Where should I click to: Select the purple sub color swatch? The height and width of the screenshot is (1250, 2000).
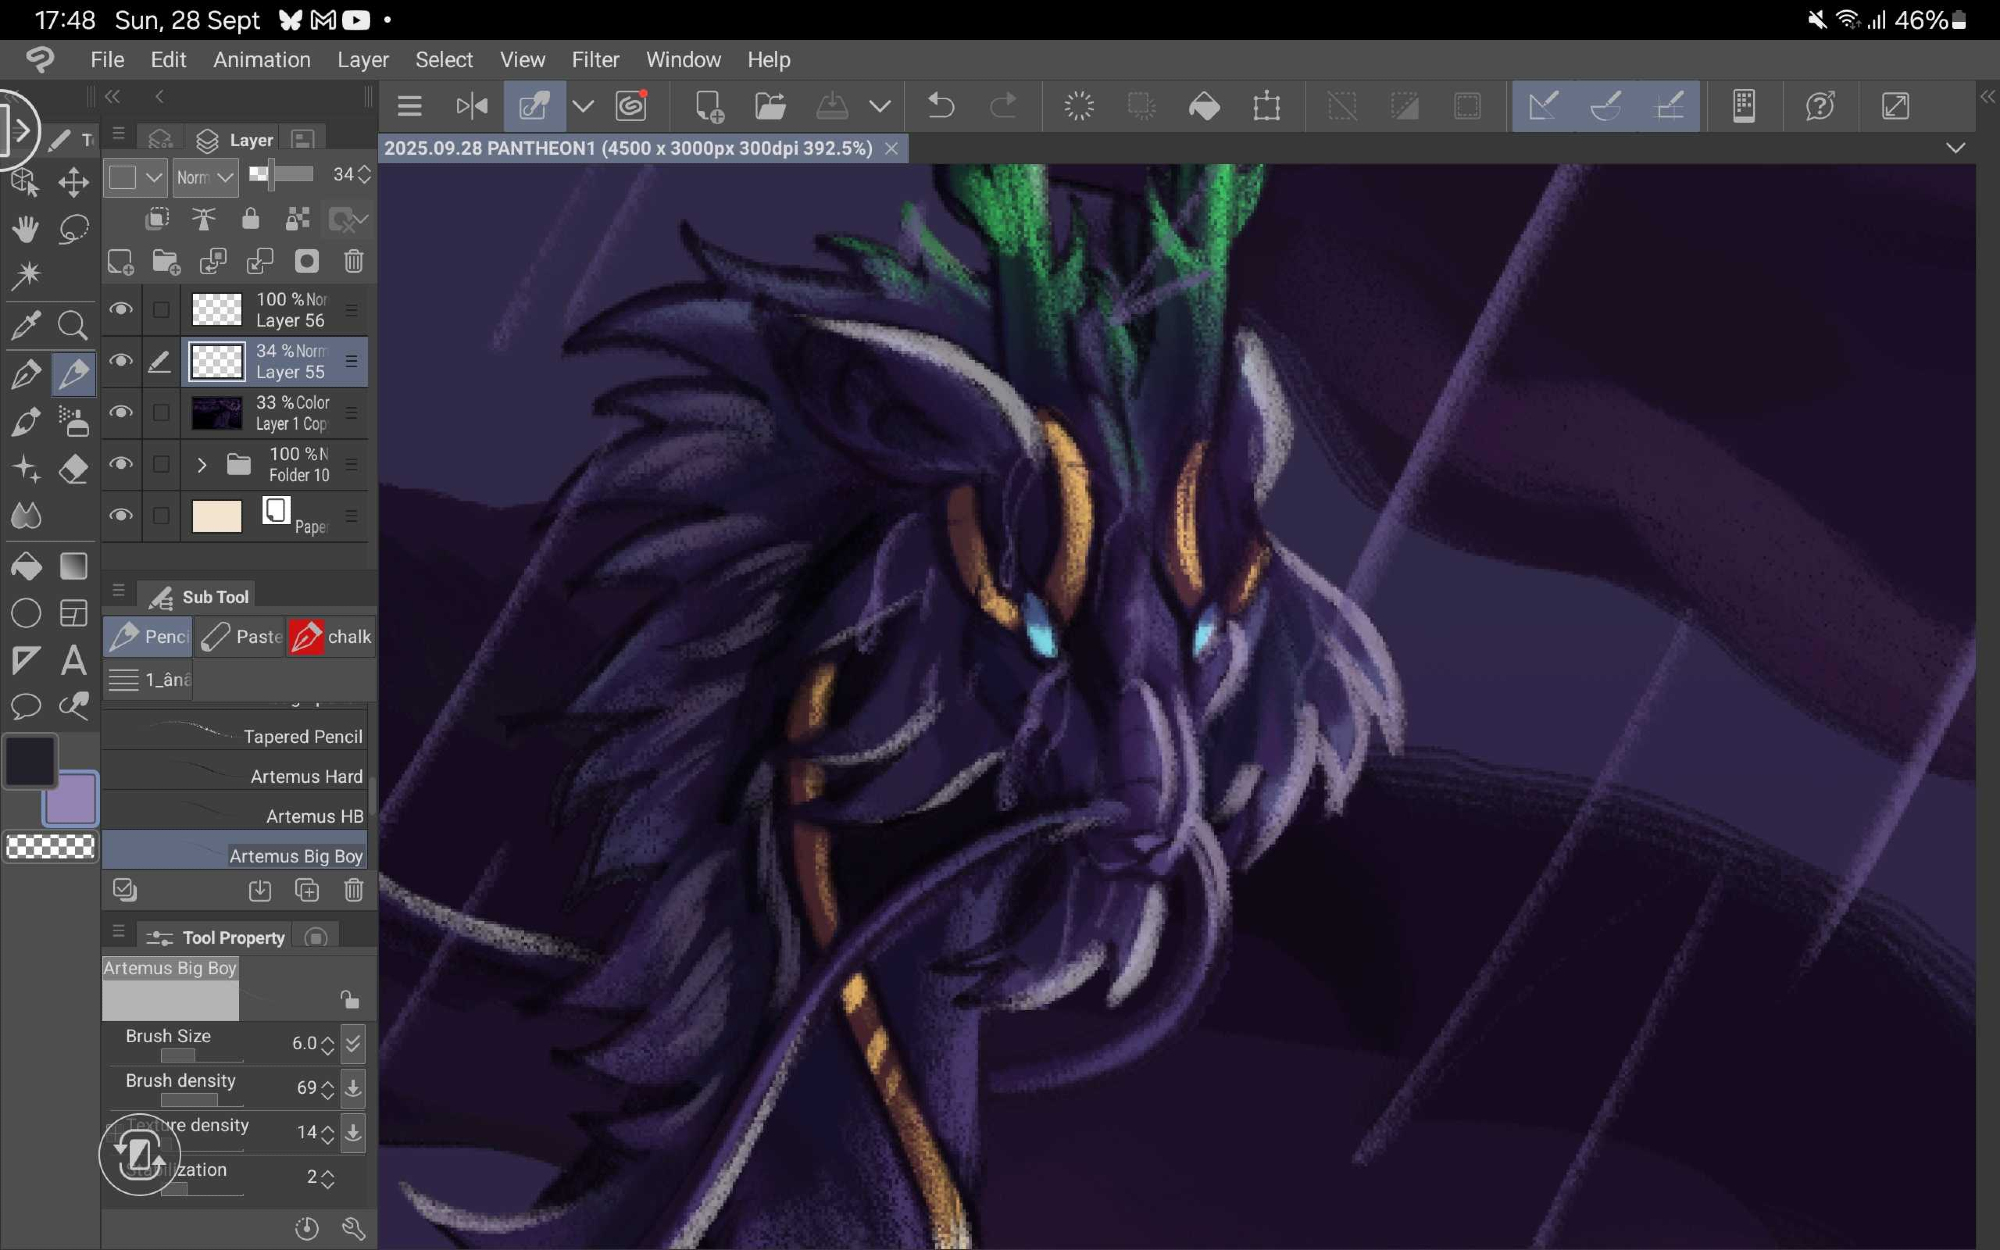72,799
